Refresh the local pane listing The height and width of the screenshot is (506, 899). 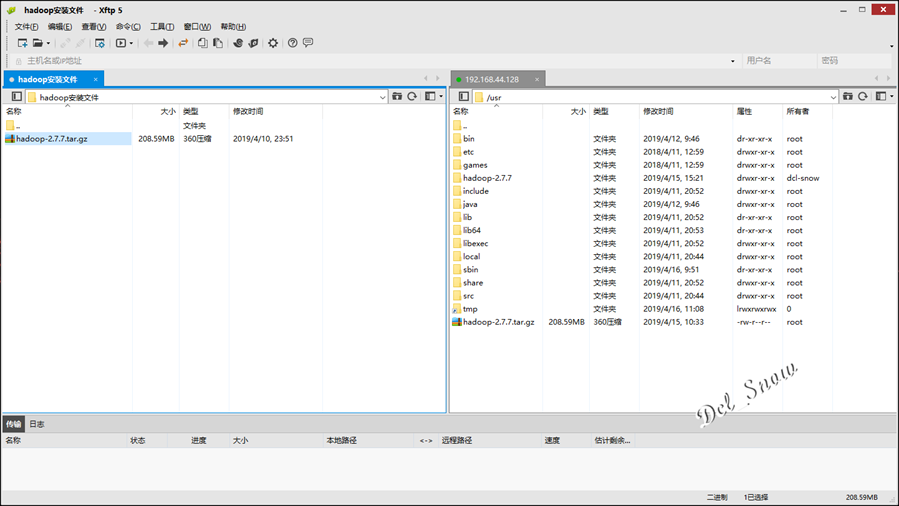pyautogui.click(x=412, y=96)
